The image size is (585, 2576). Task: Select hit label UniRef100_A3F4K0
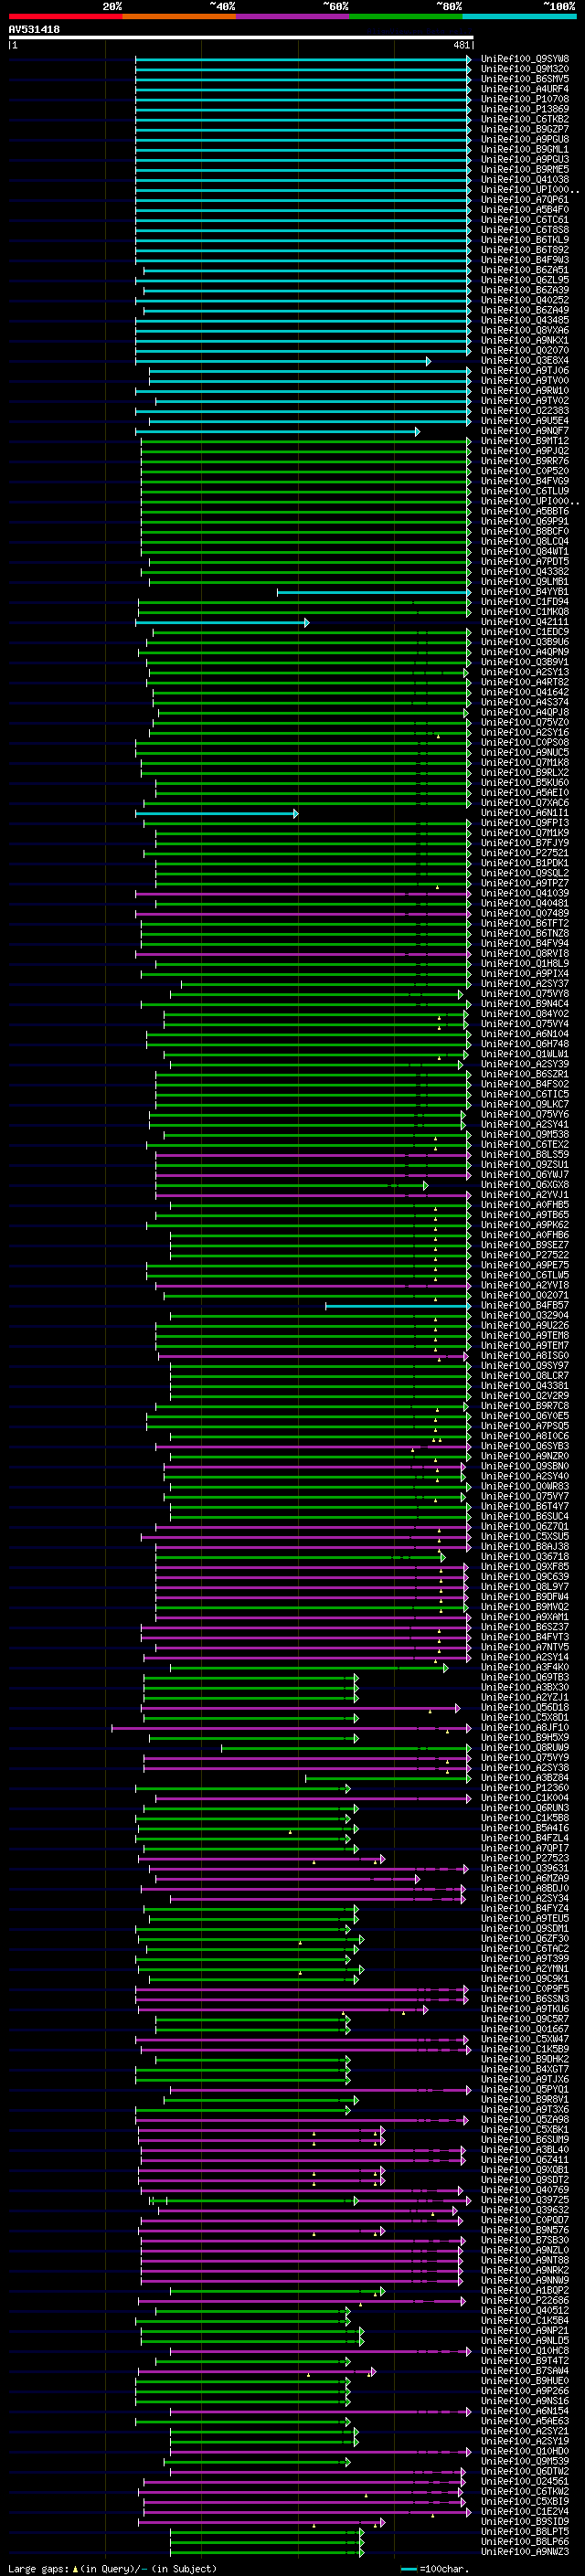point(525,1668)
